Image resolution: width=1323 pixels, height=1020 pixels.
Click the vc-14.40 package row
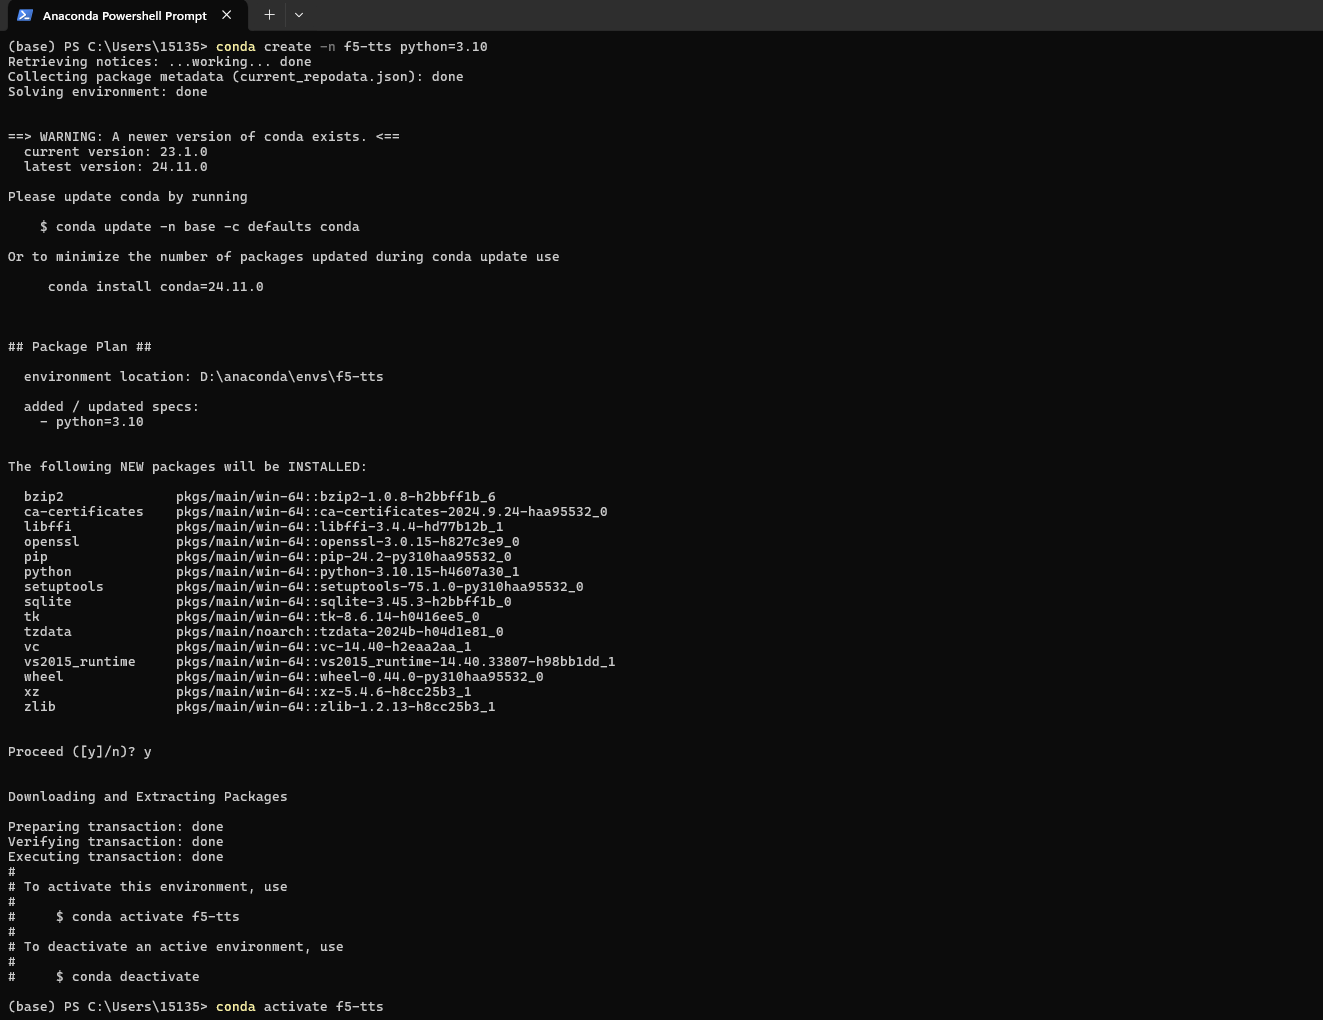tap(248, 647)
